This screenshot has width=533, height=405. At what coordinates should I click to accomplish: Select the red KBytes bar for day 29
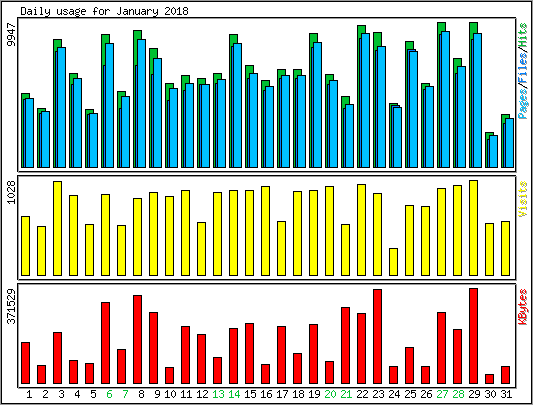pyautogui.click(x=473, y=336)
